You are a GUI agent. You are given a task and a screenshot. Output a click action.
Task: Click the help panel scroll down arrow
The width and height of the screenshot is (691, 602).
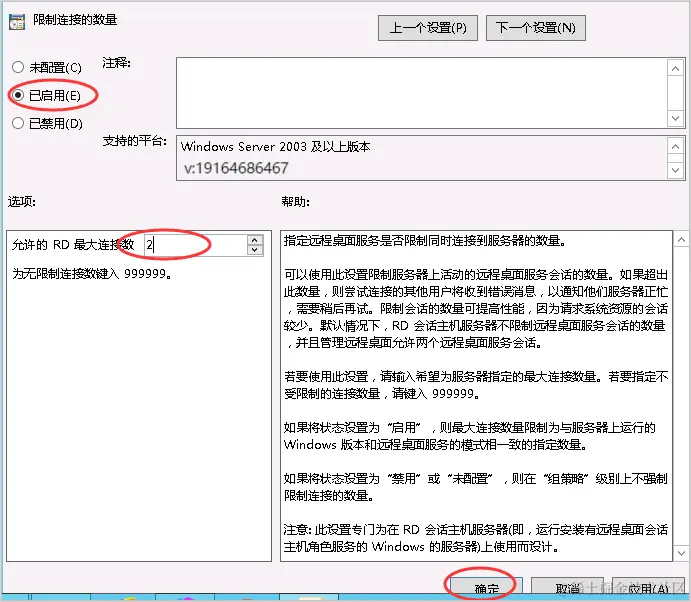tap(681, 553)
